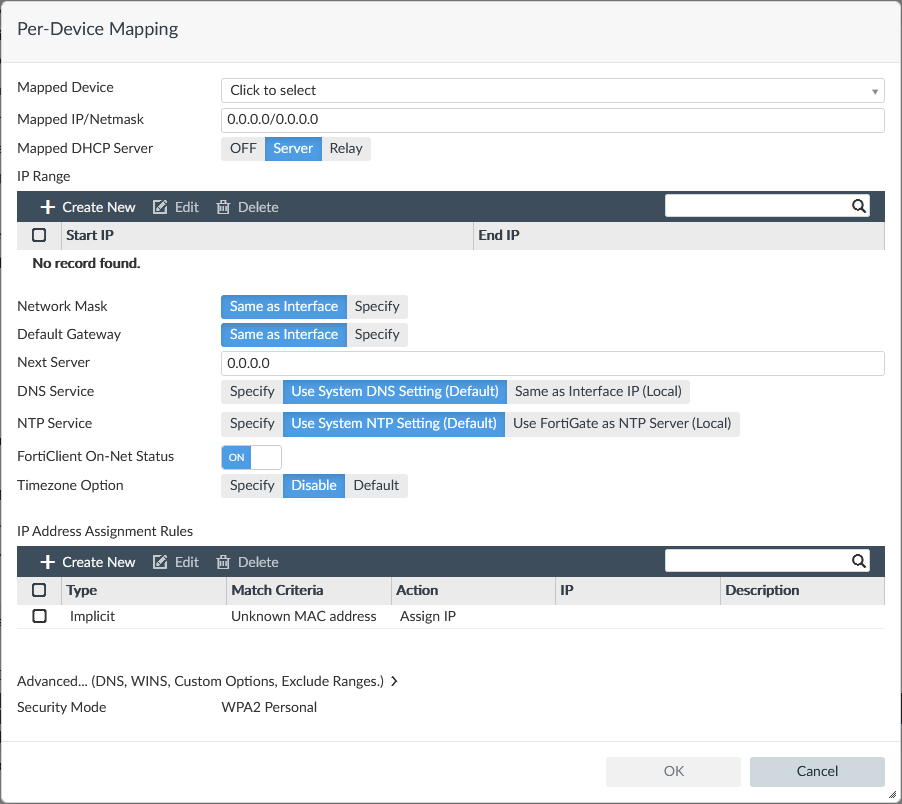
Task: Set Timezone Option to Default
Action: coord(376,485)
